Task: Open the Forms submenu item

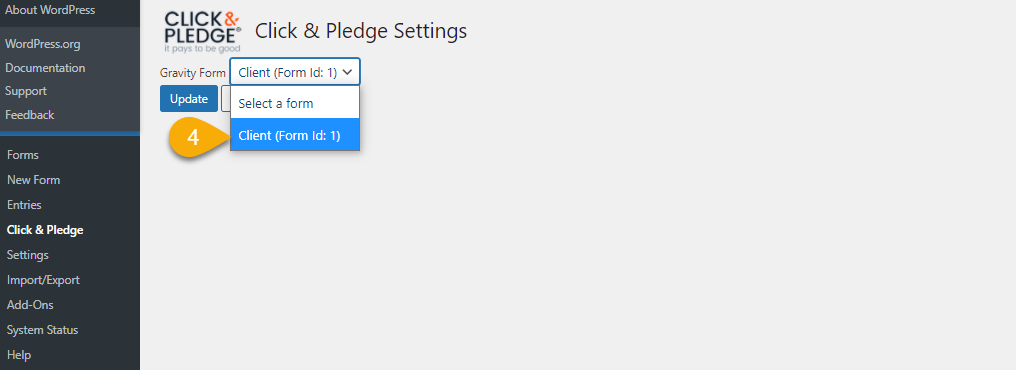Action: point(23,155)
